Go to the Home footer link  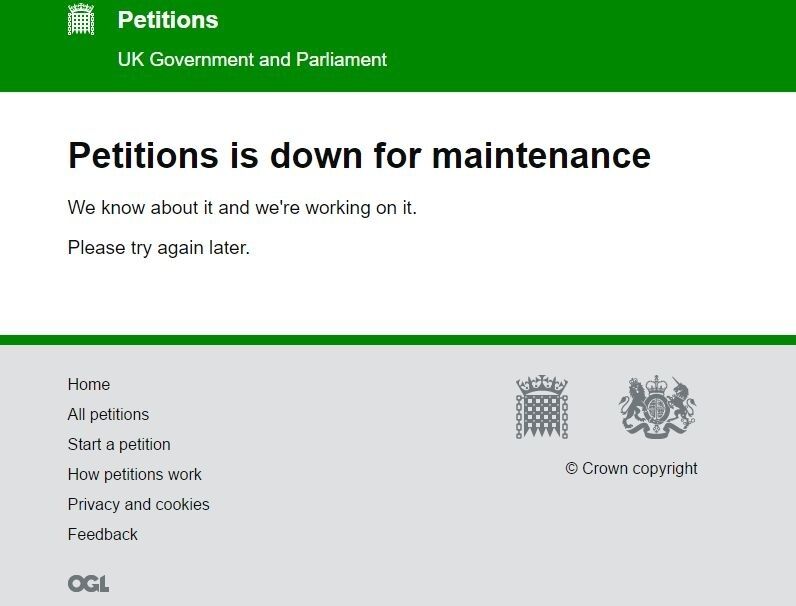point(89,385)
